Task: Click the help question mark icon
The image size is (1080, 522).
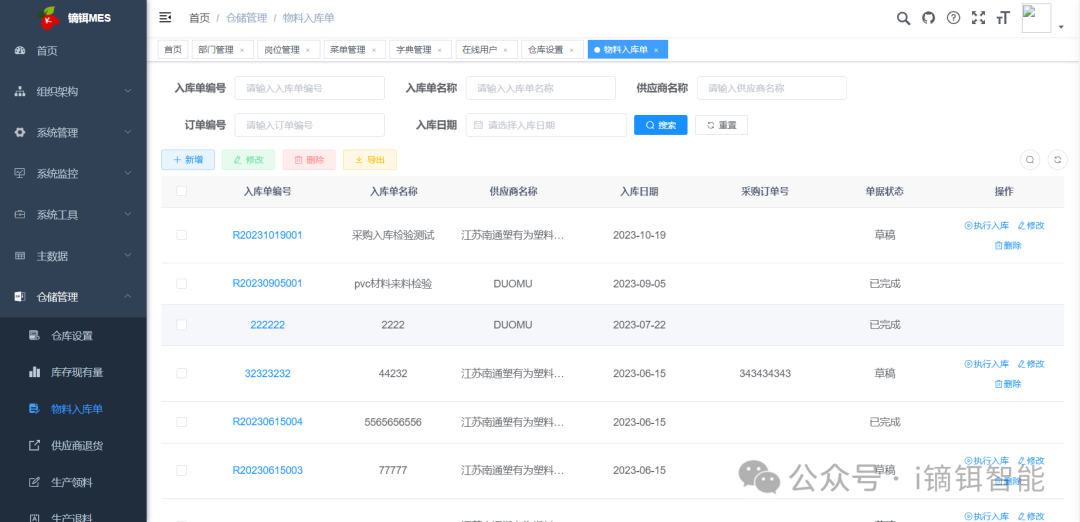Action: [953, 18]
